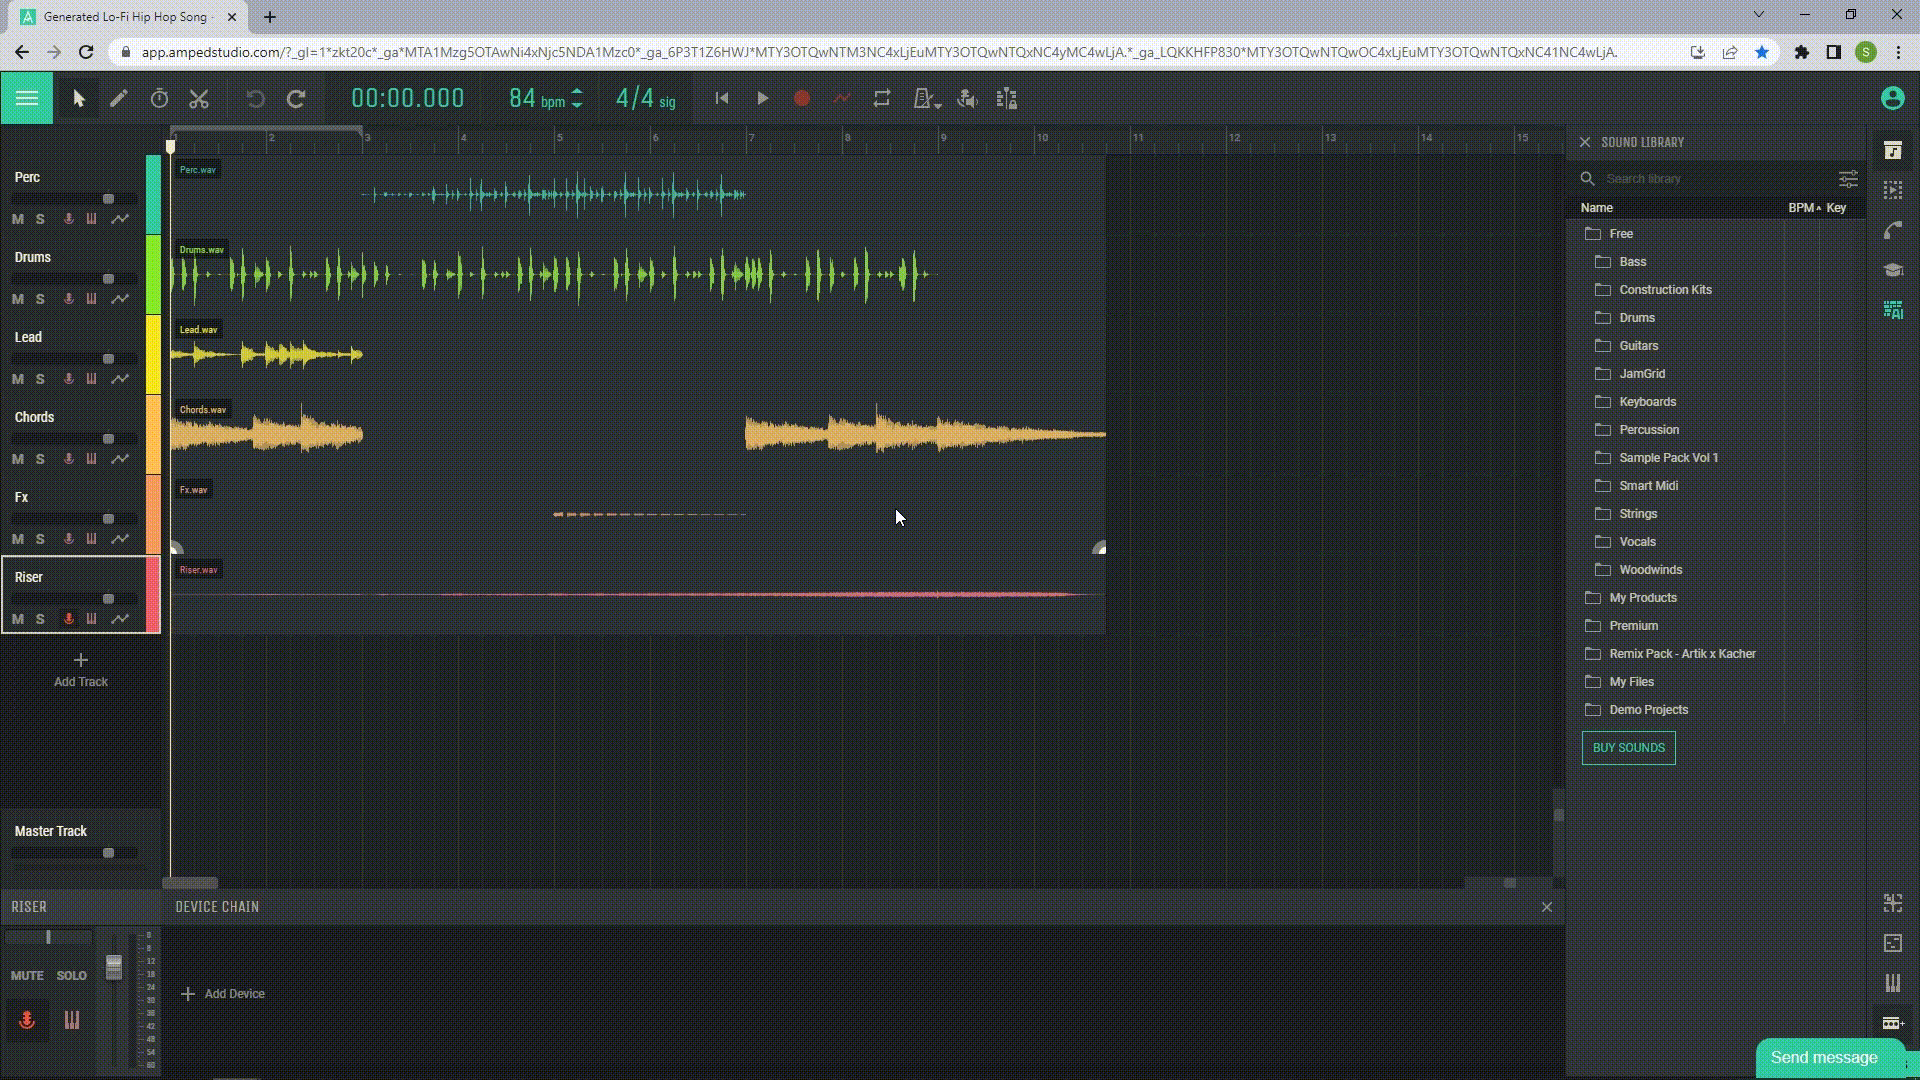The image size is (1920, 1080).
Task: Click Add Device in Riser device chain
Action: [x=223, y=993]
